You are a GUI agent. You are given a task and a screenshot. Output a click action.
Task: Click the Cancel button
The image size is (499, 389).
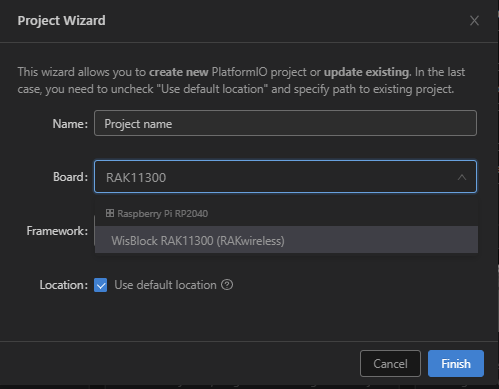(x=390, y=363)
